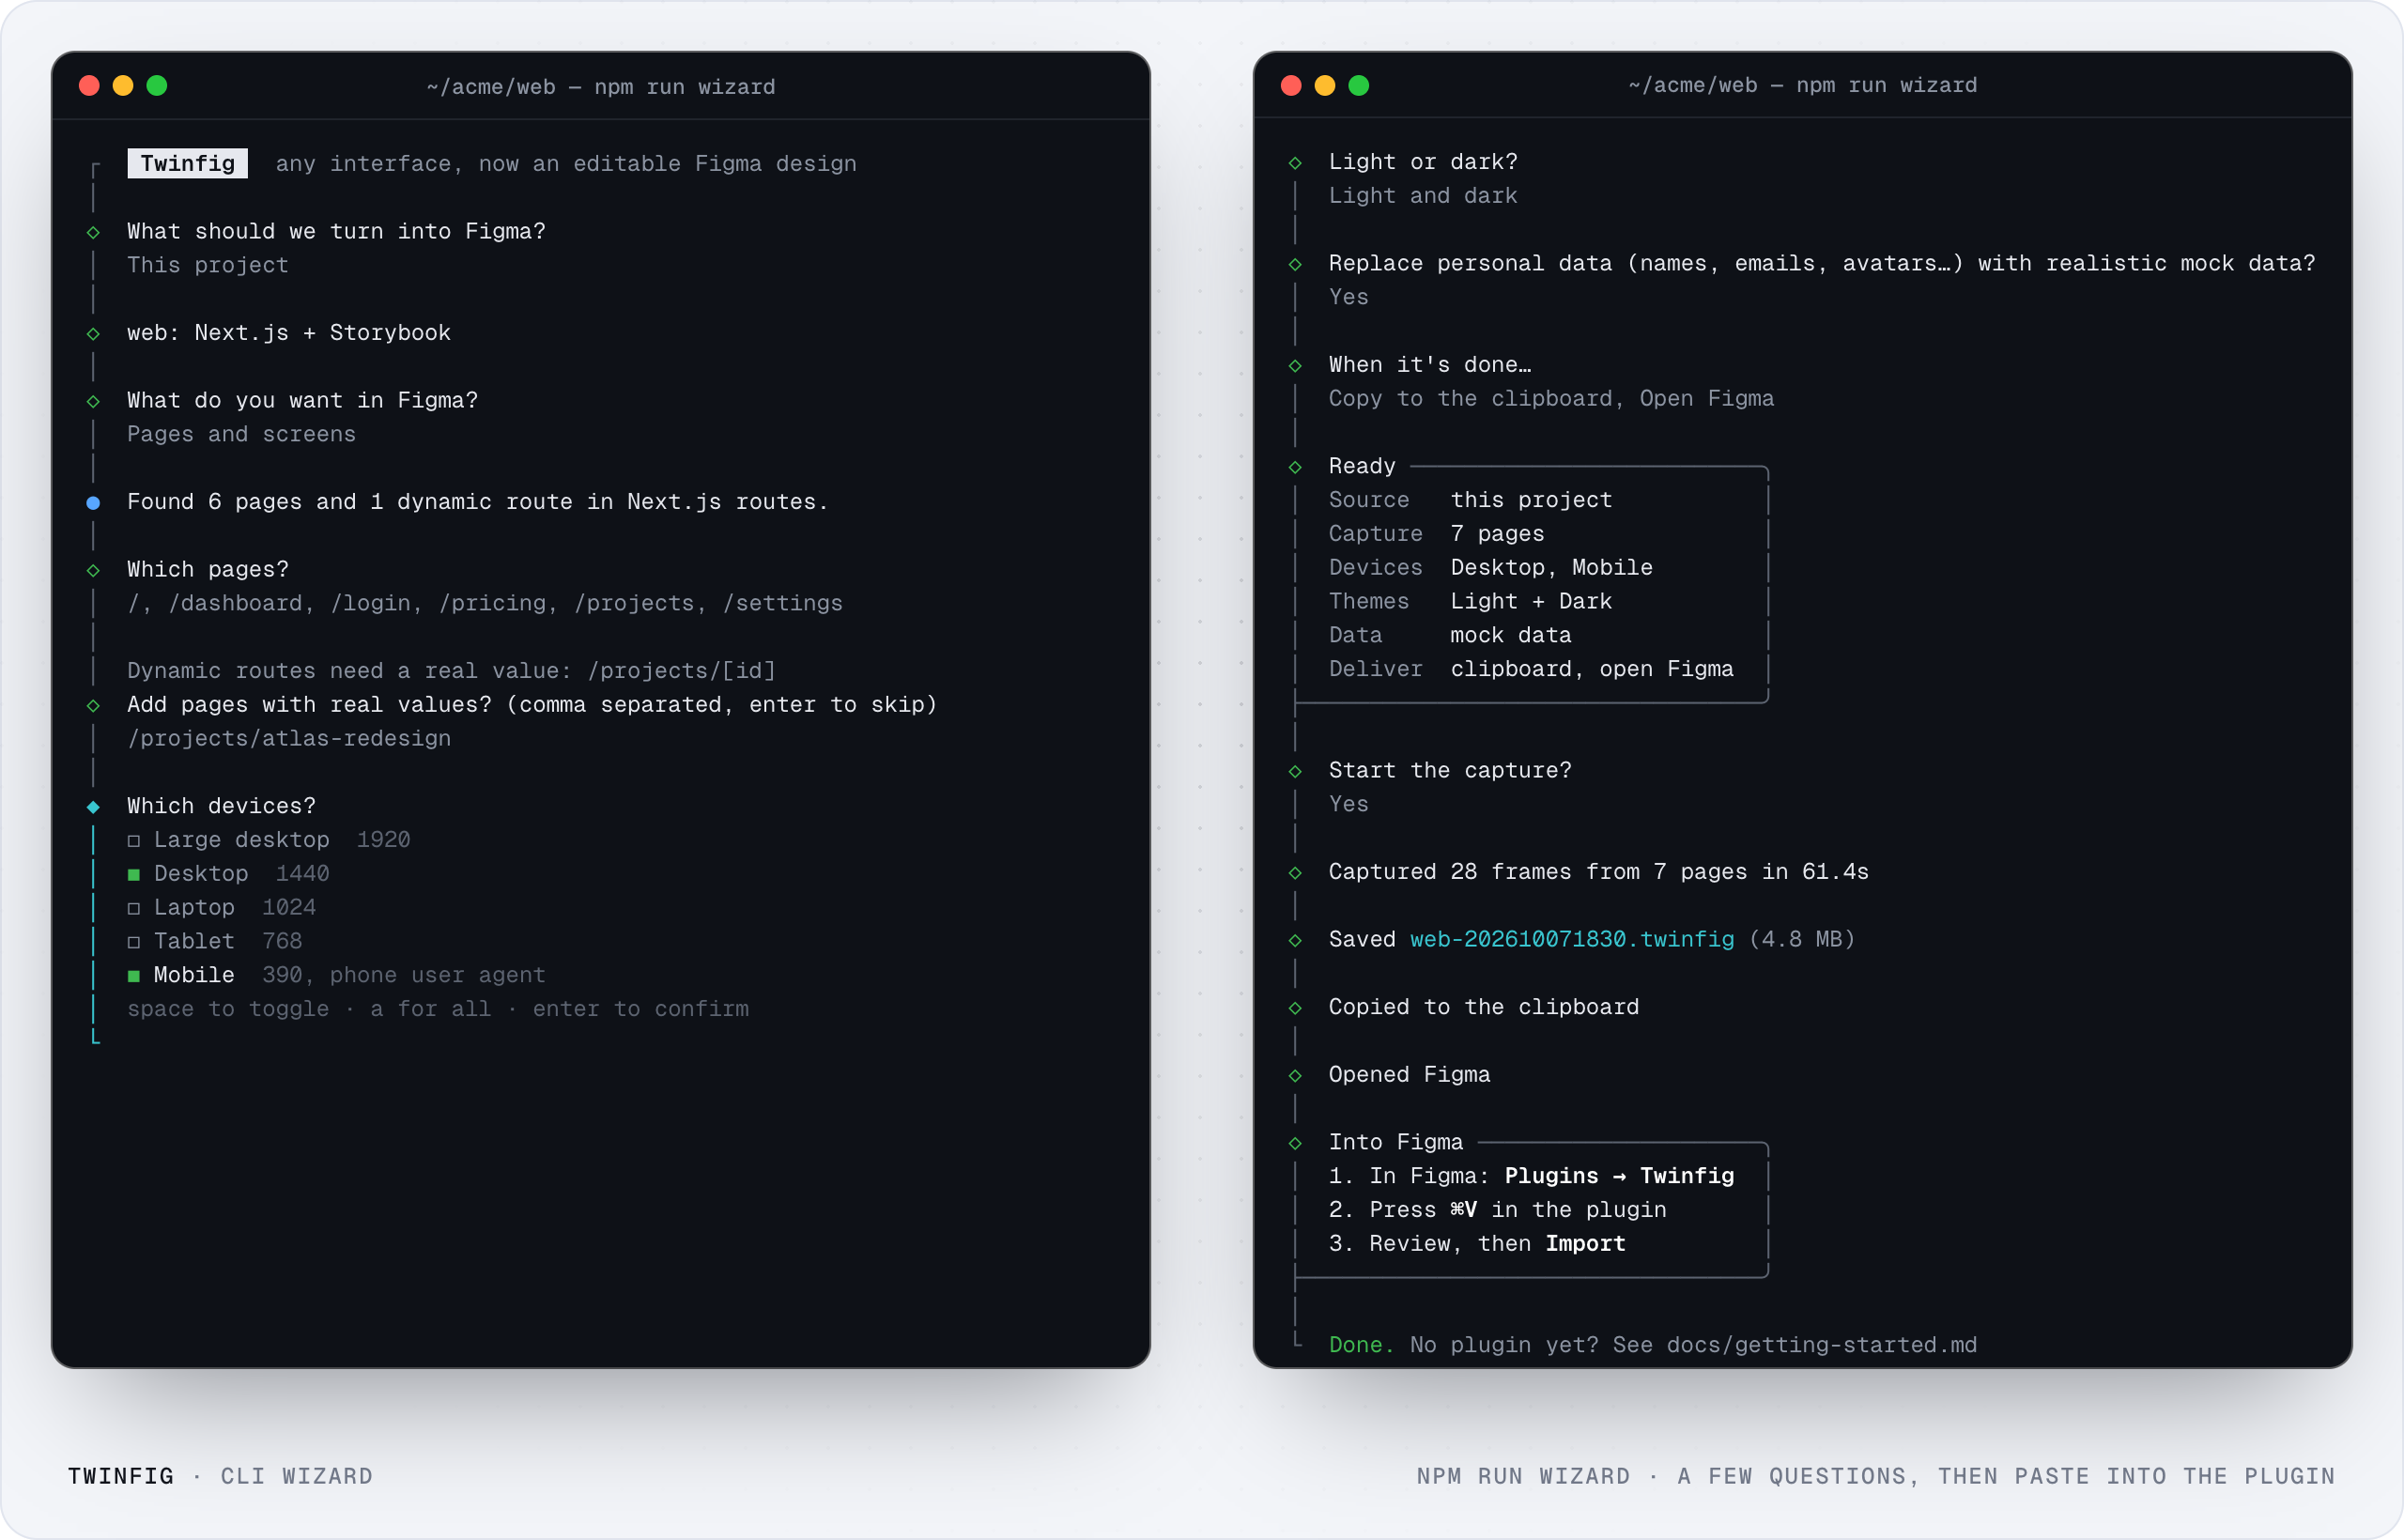Screen dimensions: 2404x1540
Task: Click diamond marker beside 'Opened Figma'
Action: coord(1295,1076)
